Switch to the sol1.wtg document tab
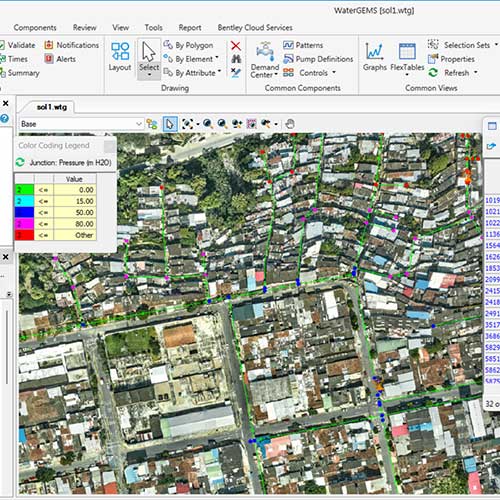Image resolution: width=500 pixels, height=500 pixels. 51,107
